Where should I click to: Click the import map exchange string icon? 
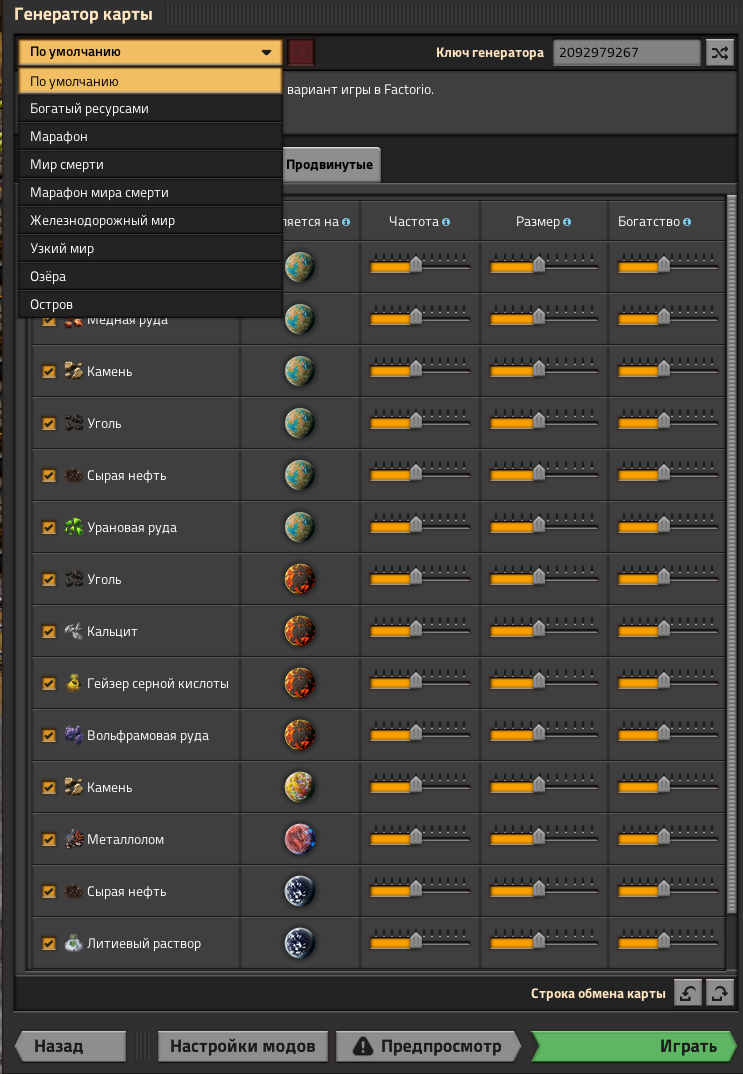(x=688, y=993)
